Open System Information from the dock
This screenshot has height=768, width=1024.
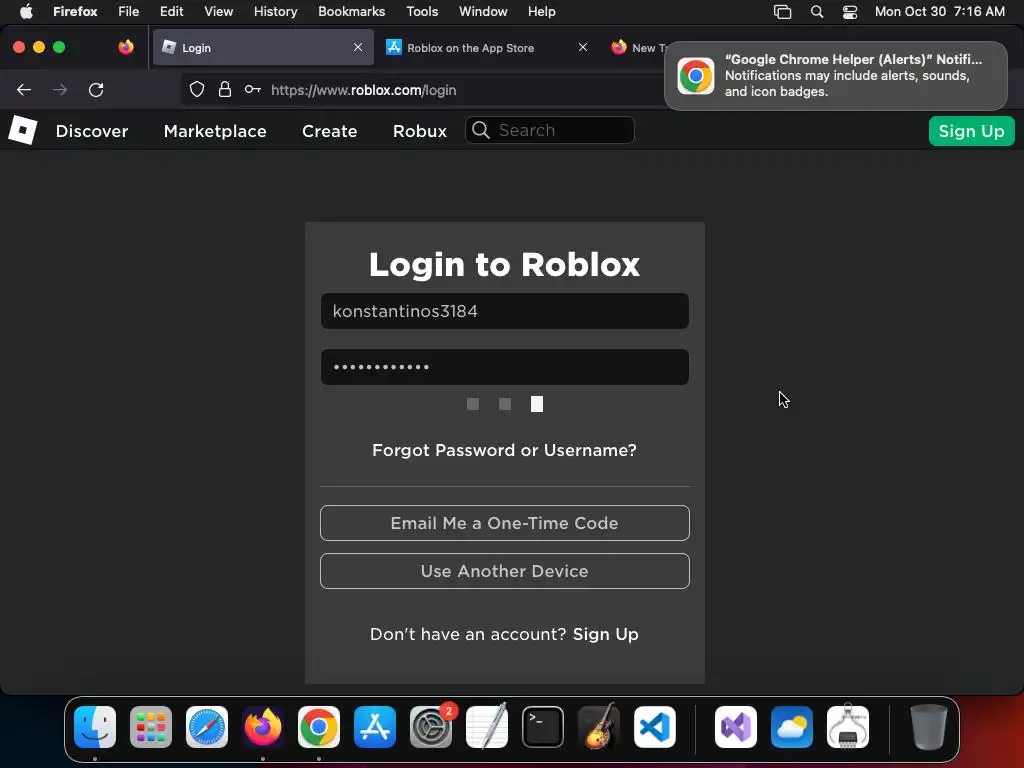[x=848, y=727]
